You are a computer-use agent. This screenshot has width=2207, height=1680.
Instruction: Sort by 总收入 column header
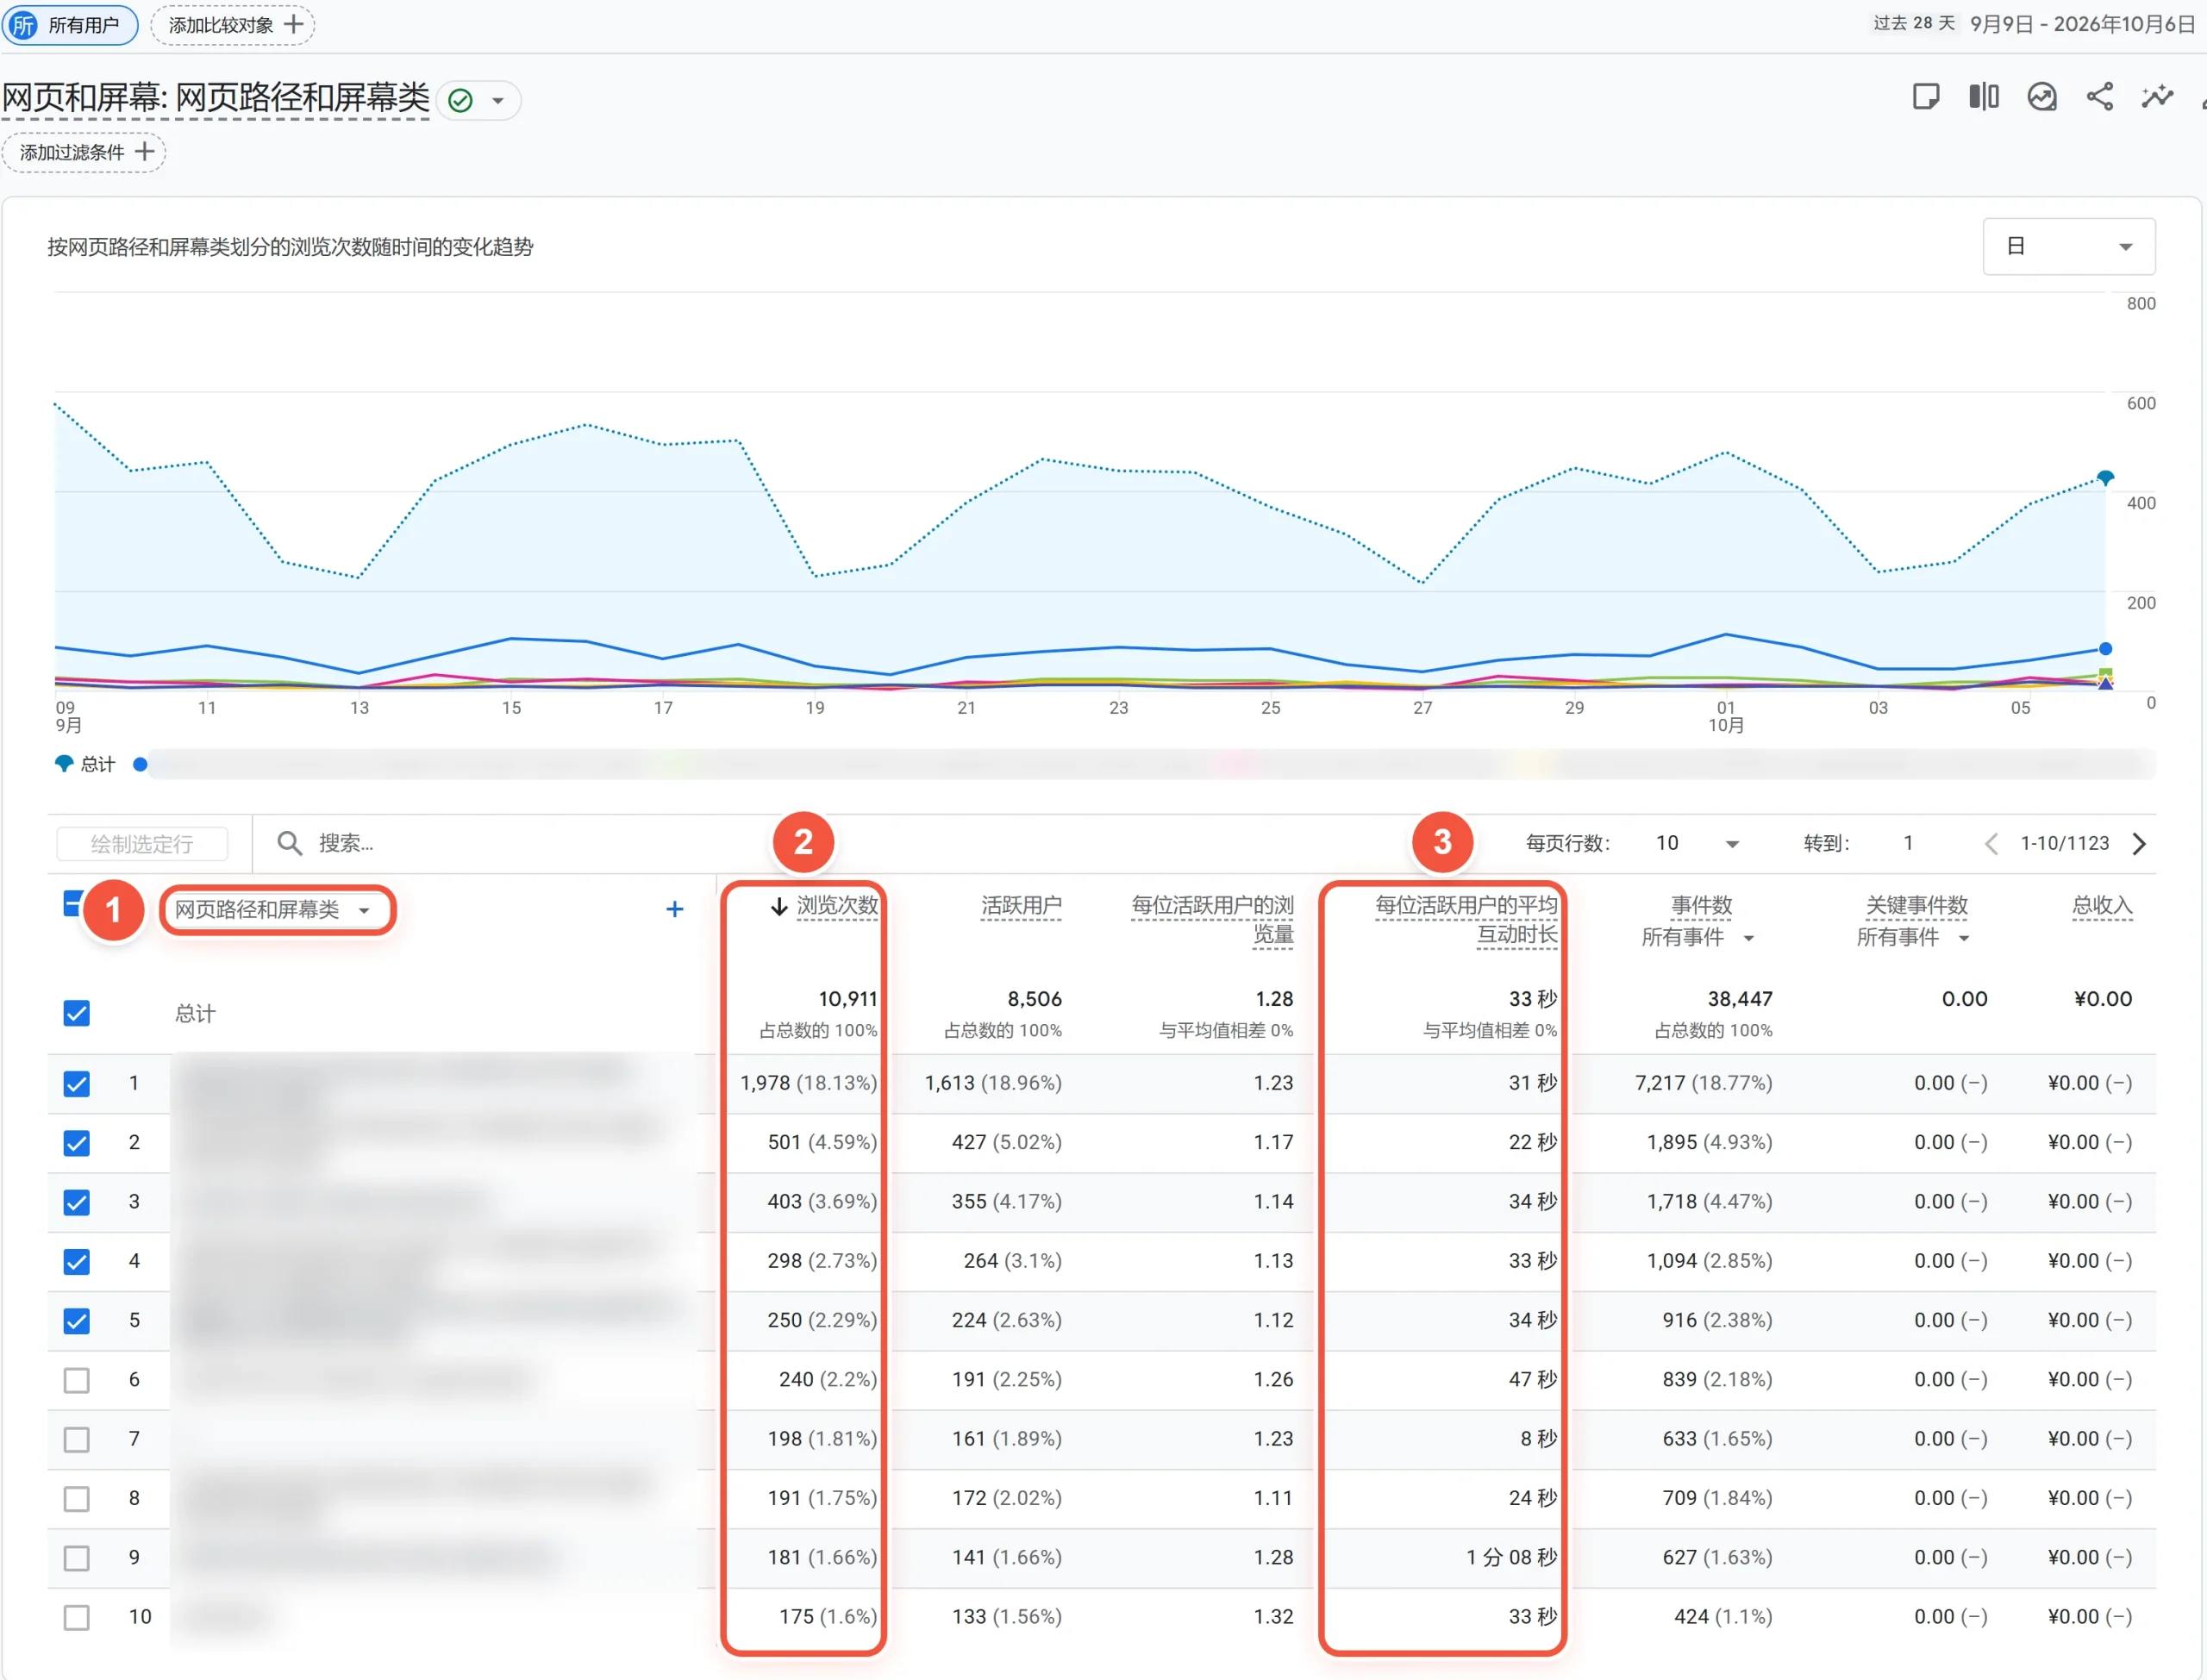click(x=2101, y=906)
